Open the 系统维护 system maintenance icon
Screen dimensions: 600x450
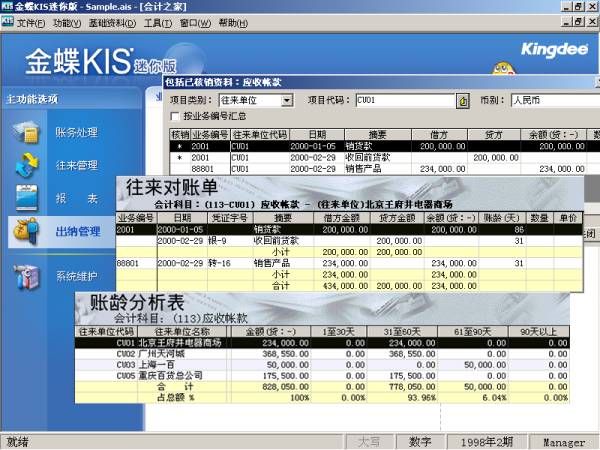30,275
